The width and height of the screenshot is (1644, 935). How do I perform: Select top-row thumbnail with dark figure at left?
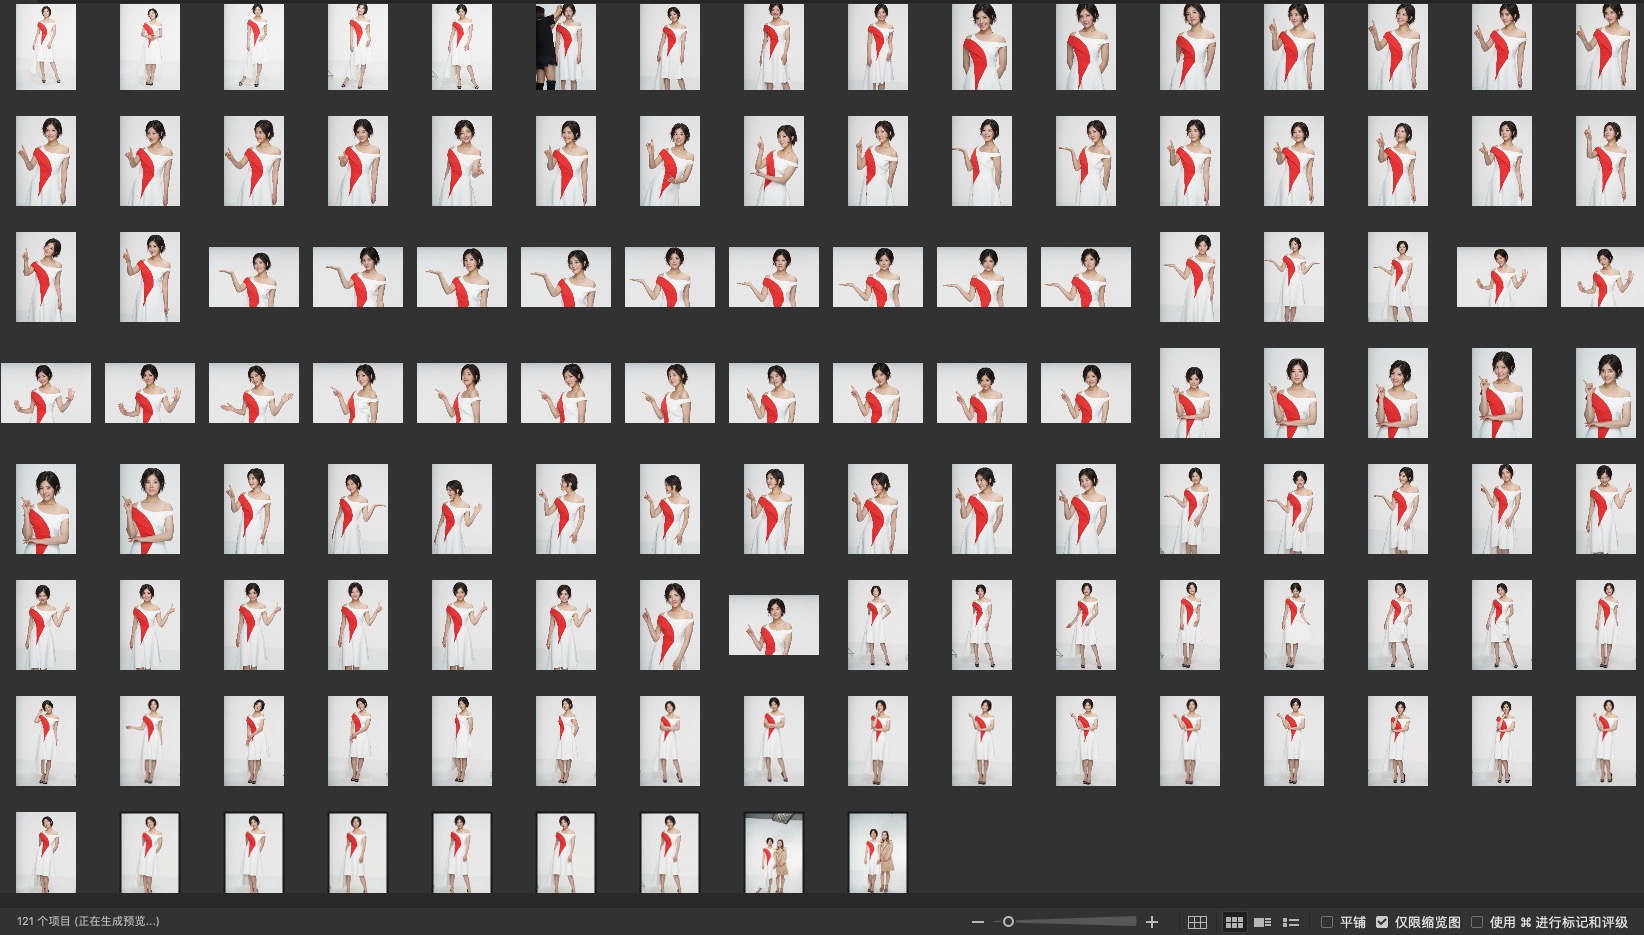[x=566, y=47]
